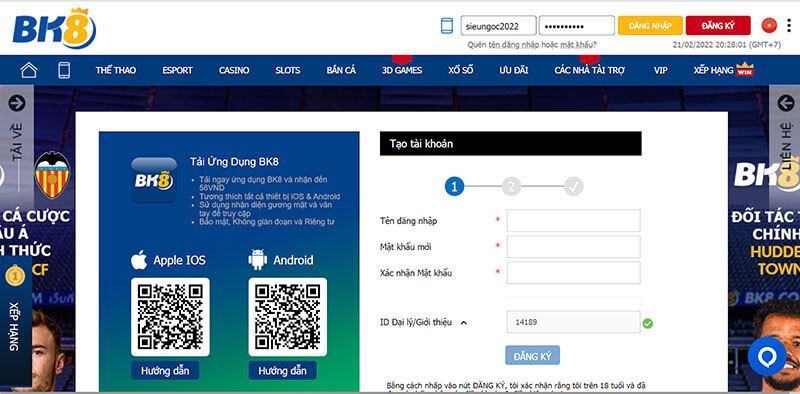Click the Apple iOS QR code

point(170,317)
